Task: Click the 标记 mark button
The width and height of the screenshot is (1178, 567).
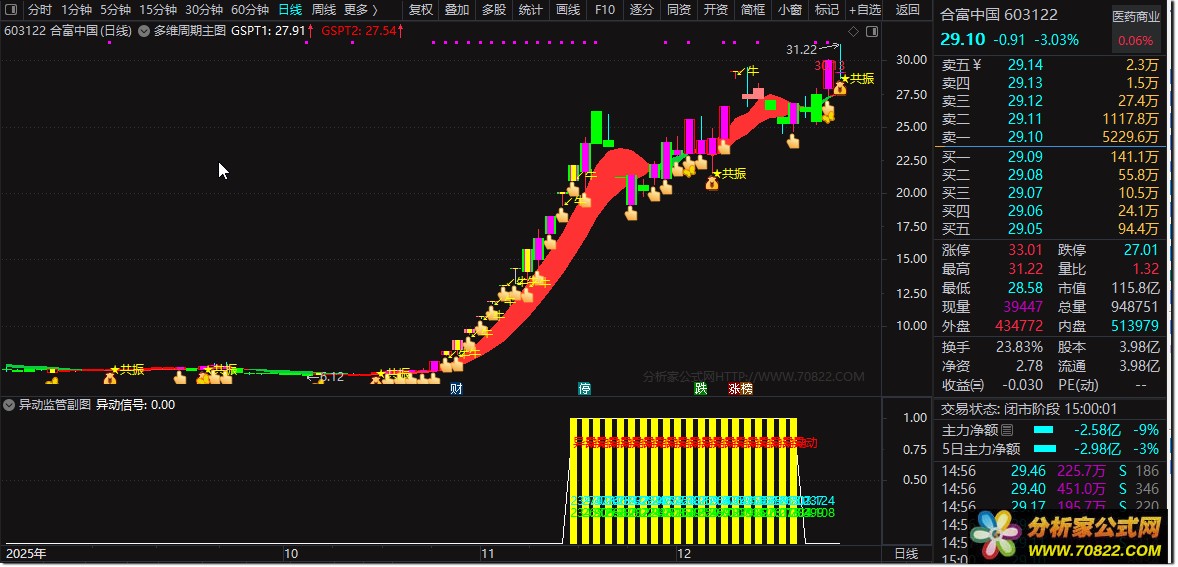Action: tap(826, 10)
